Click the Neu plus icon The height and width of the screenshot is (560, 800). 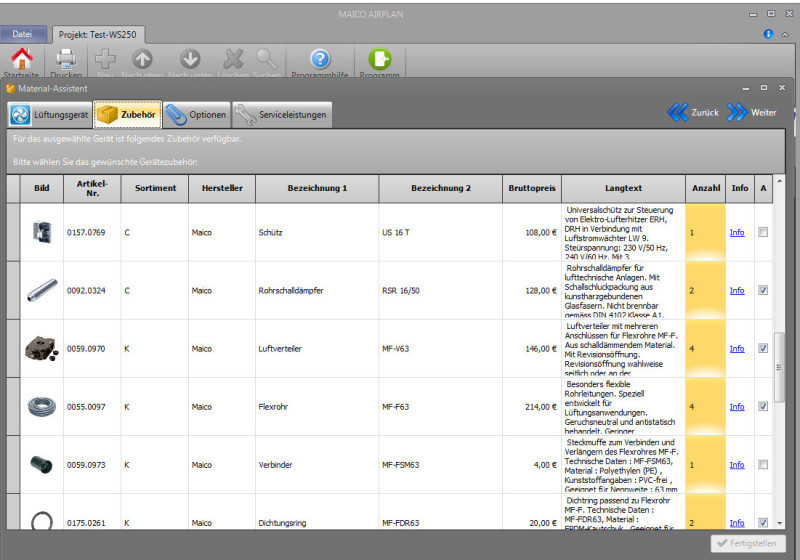click(105, 59)
